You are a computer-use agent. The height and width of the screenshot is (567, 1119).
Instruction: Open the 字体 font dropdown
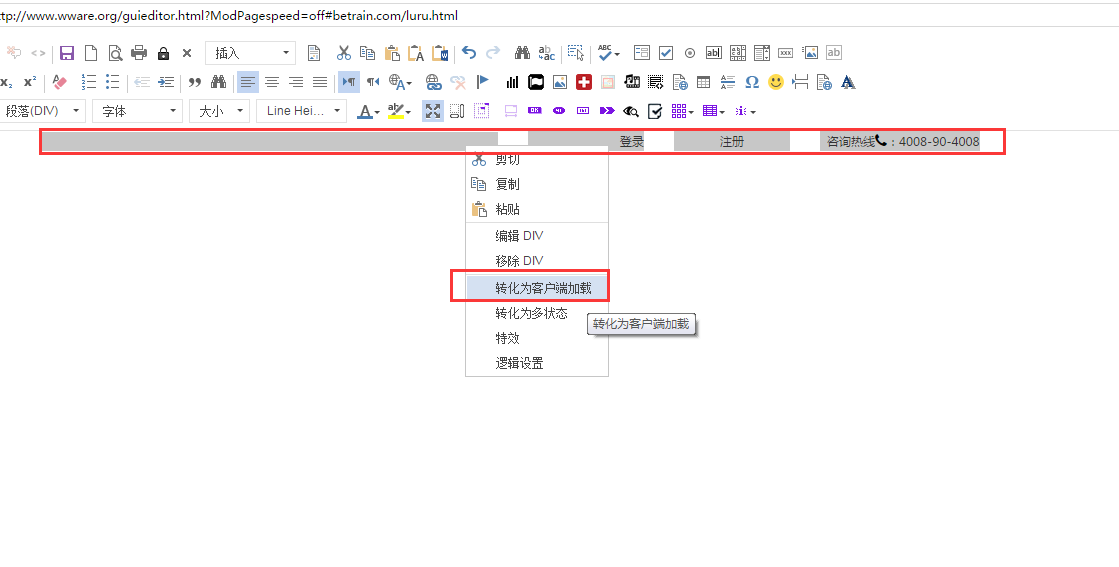(137, 111)
